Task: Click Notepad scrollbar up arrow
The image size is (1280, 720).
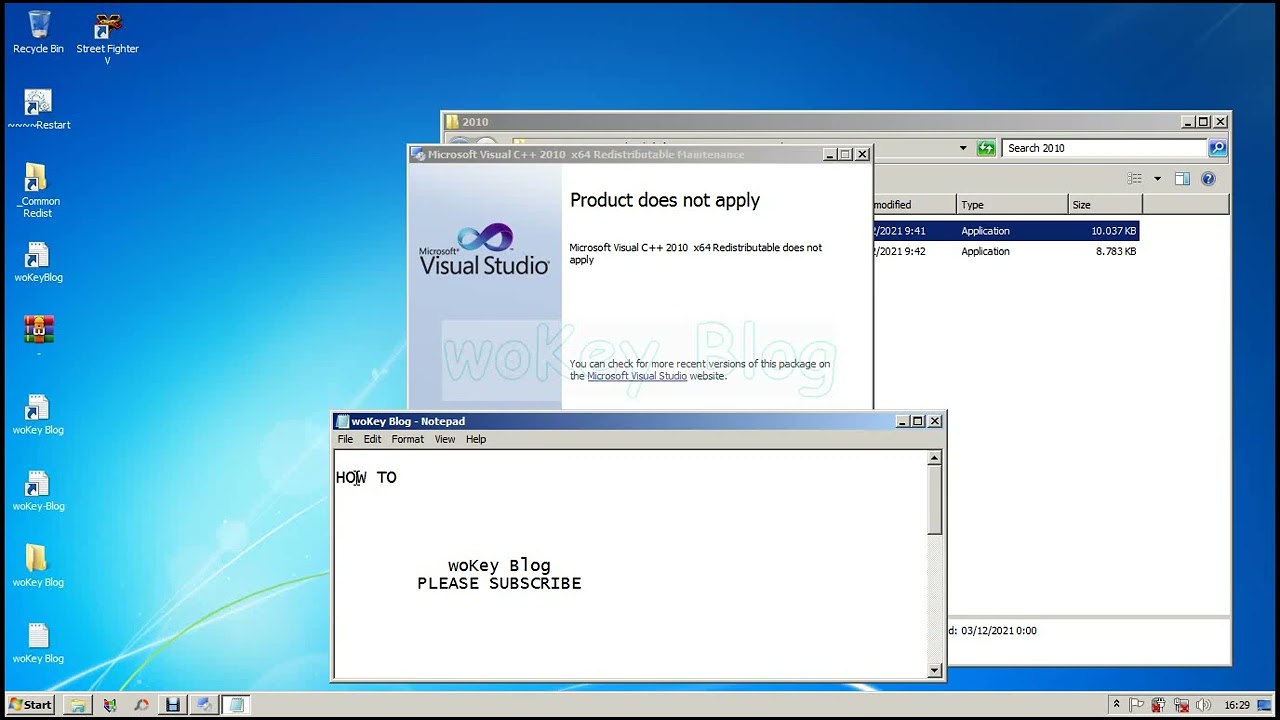Action: click(x=934, y=458)
